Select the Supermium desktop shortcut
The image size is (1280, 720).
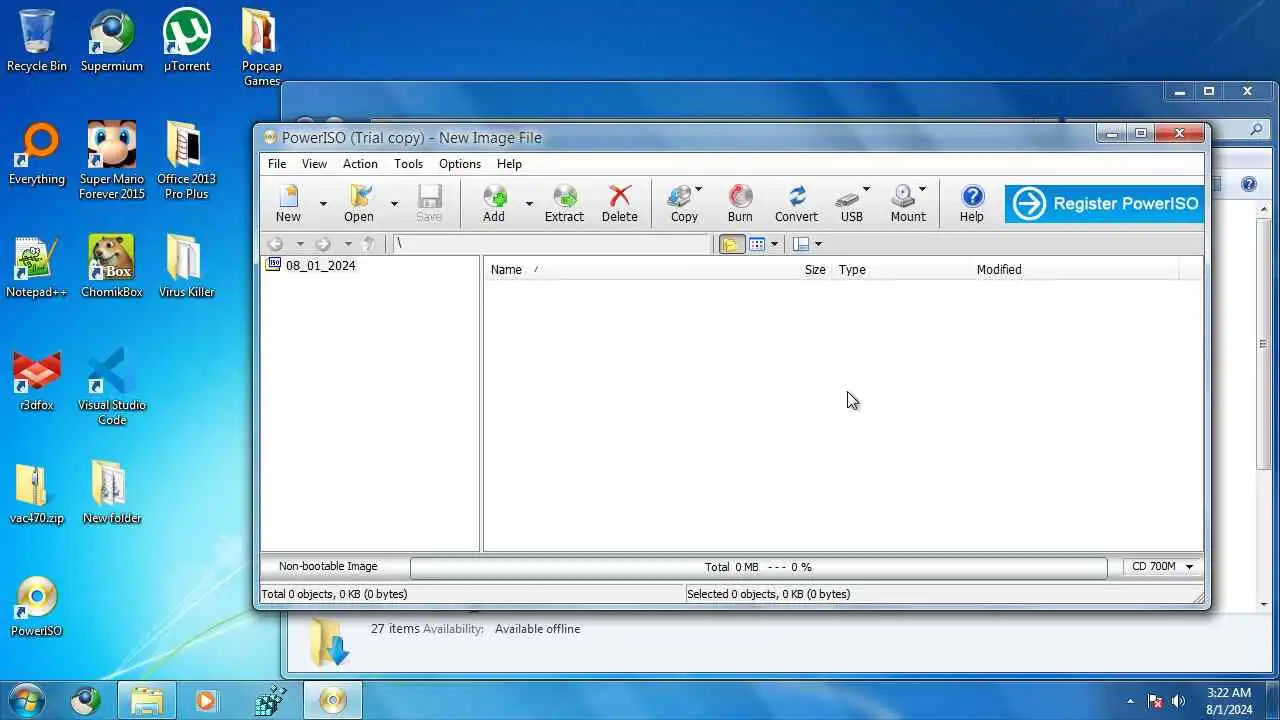[x=112, y=42]
